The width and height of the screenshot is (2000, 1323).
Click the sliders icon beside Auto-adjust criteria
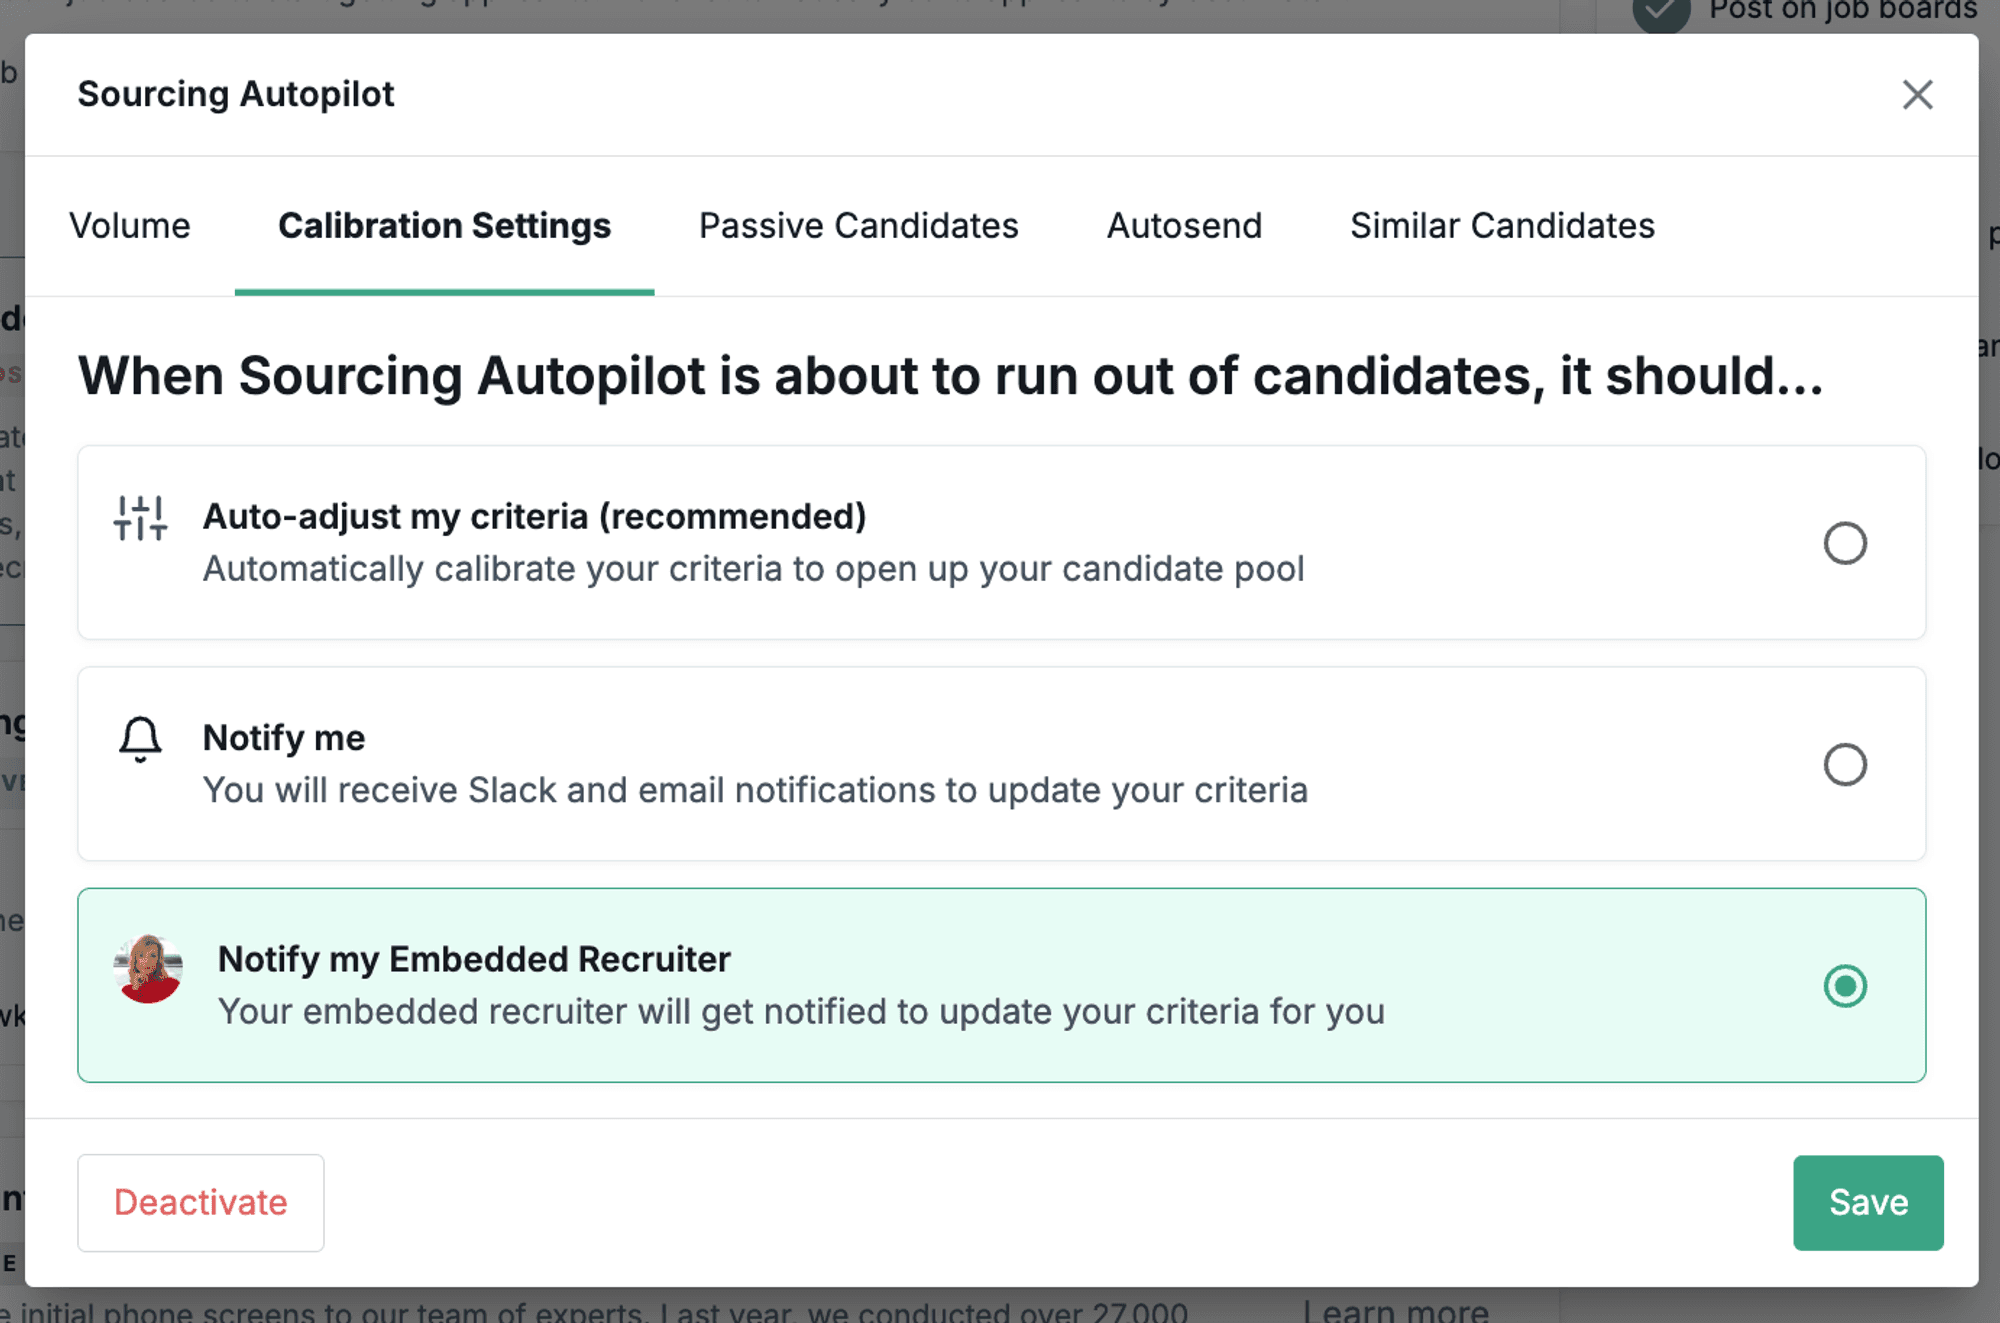140,518
